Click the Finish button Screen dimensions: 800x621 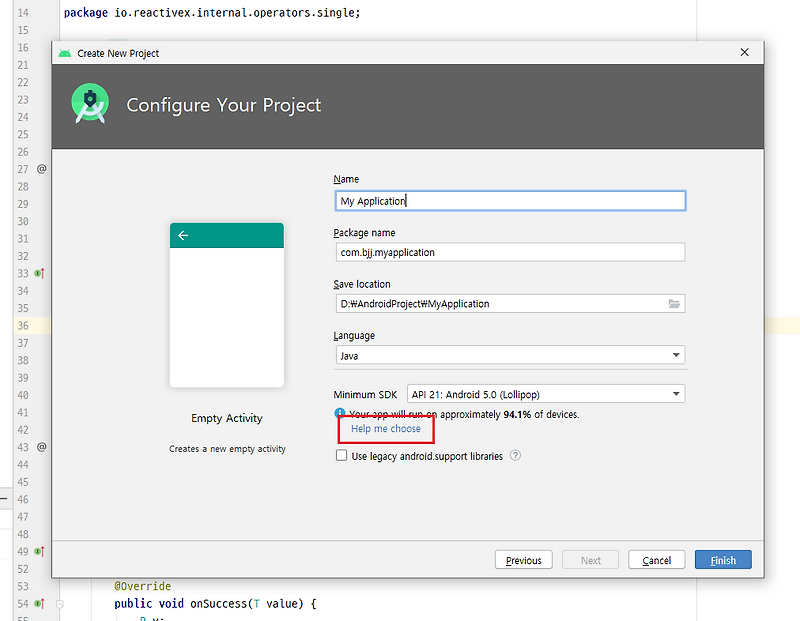click(x=722, y=560)
